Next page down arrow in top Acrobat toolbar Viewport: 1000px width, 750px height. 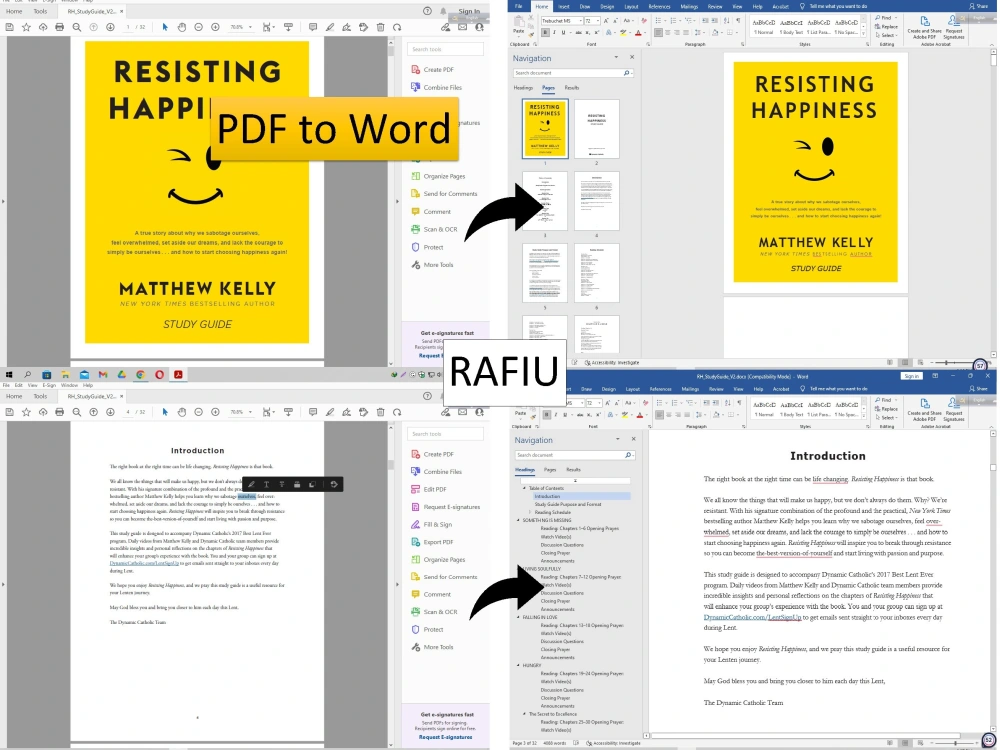pyautogui.click(x=110, y=27)
